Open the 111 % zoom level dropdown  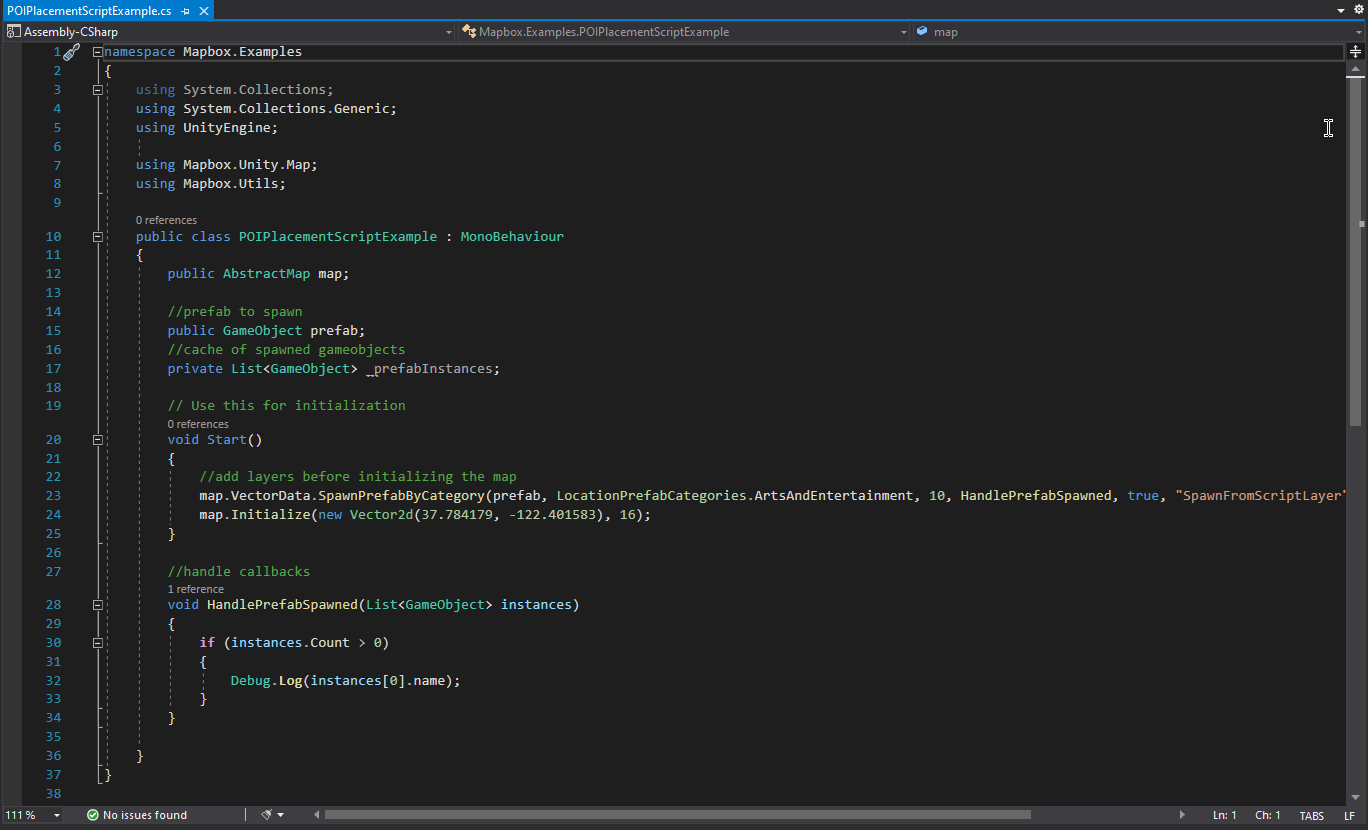[x=32, y=815]
